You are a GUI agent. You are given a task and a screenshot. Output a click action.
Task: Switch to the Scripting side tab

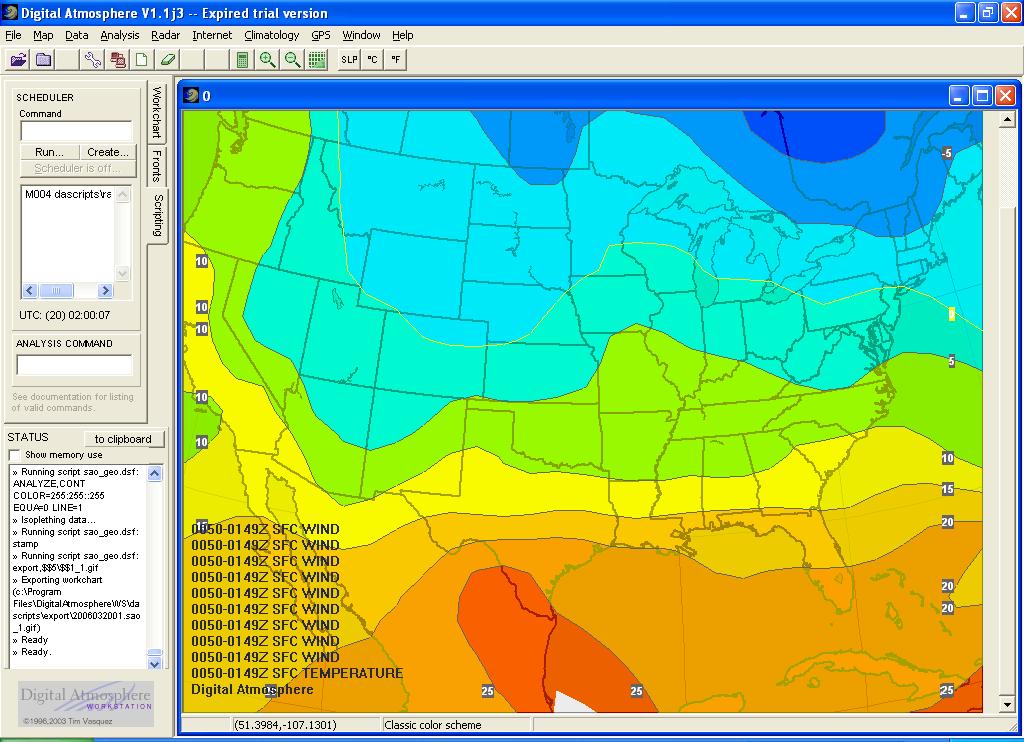point(158,216)
